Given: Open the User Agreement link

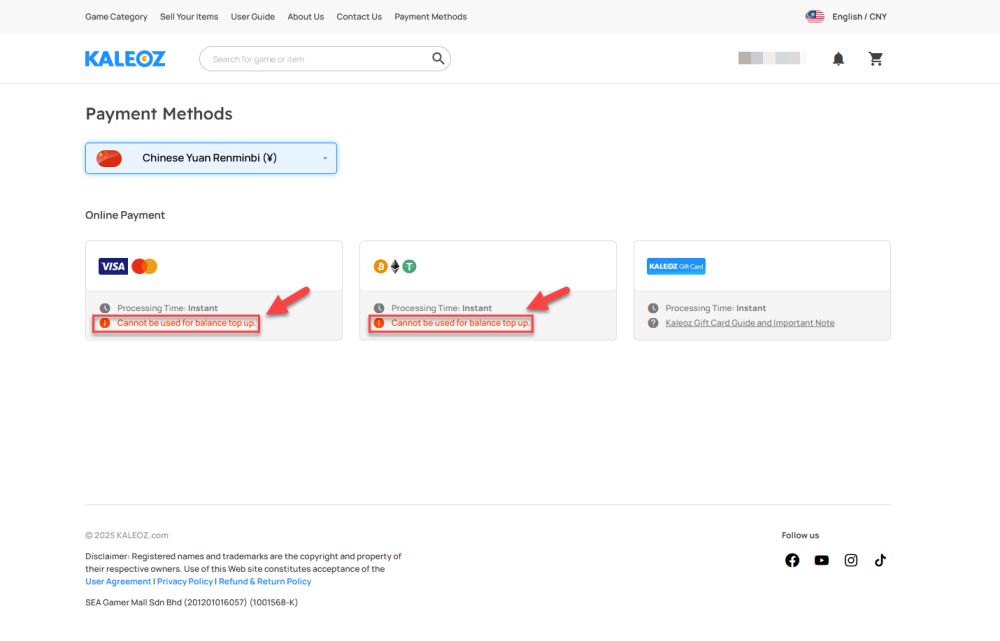Looking at the screenshot, I should (118, 582).
